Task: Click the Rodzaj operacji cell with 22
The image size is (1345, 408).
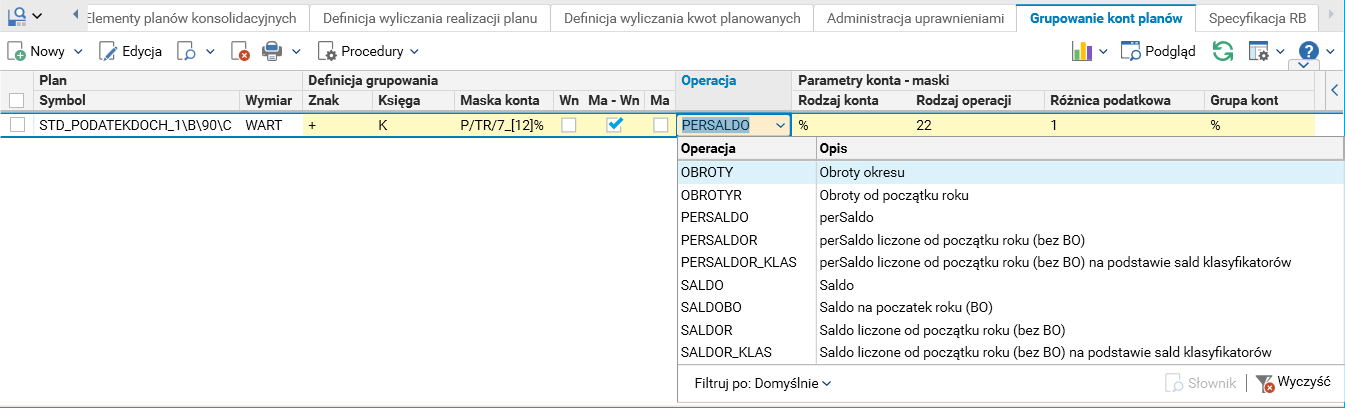Action: pyautogui.click(x=975, y=126)
